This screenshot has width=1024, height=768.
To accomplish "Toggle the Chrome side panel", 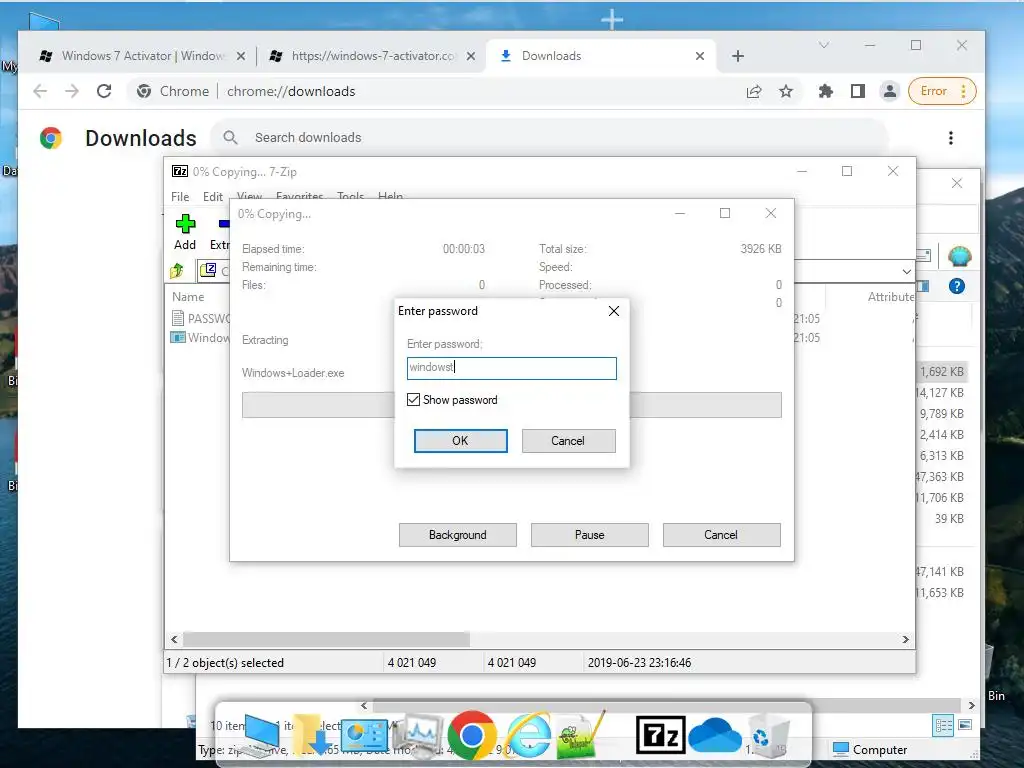I will pyautogui.click(x=858, y=91).
